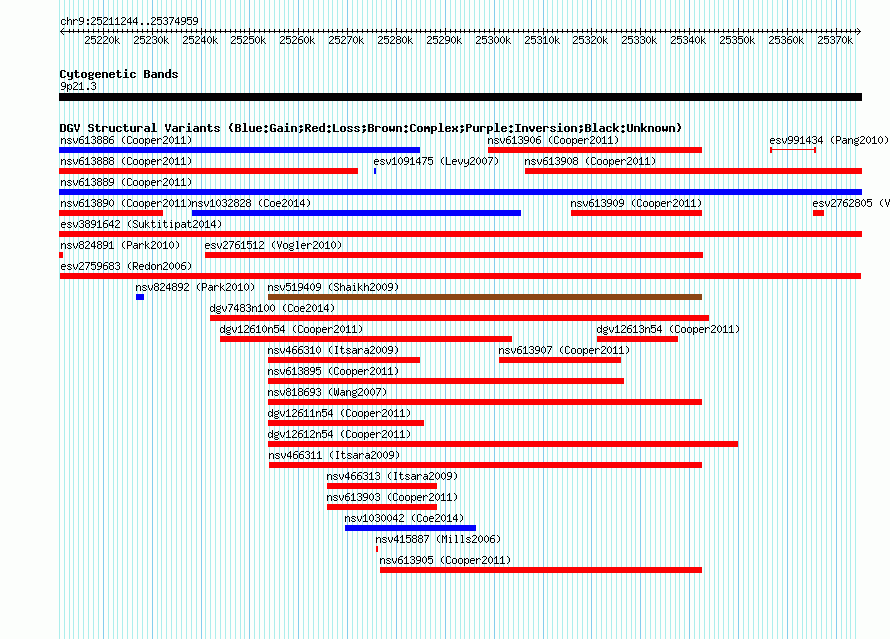Click nsv824891 (Park2010) label
The image size is (890, 639).
click(x=120, y=245)
